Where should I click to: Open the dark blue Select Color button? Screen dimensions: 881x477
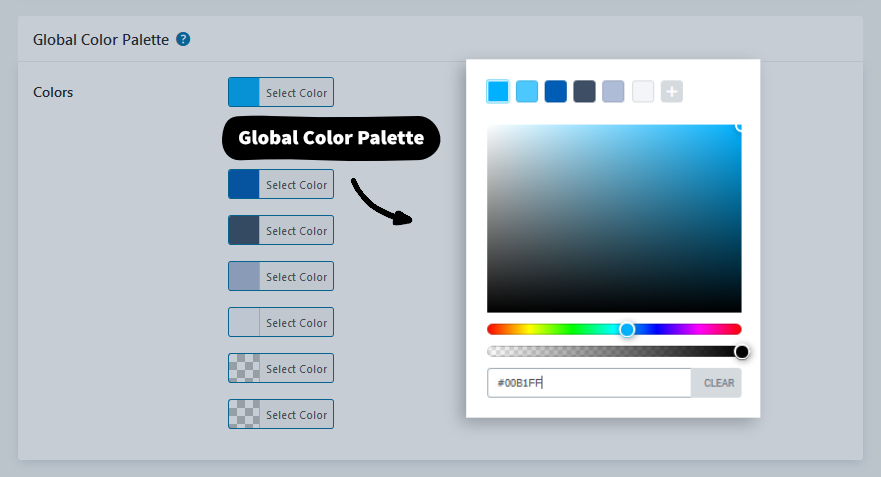point(281,185)
